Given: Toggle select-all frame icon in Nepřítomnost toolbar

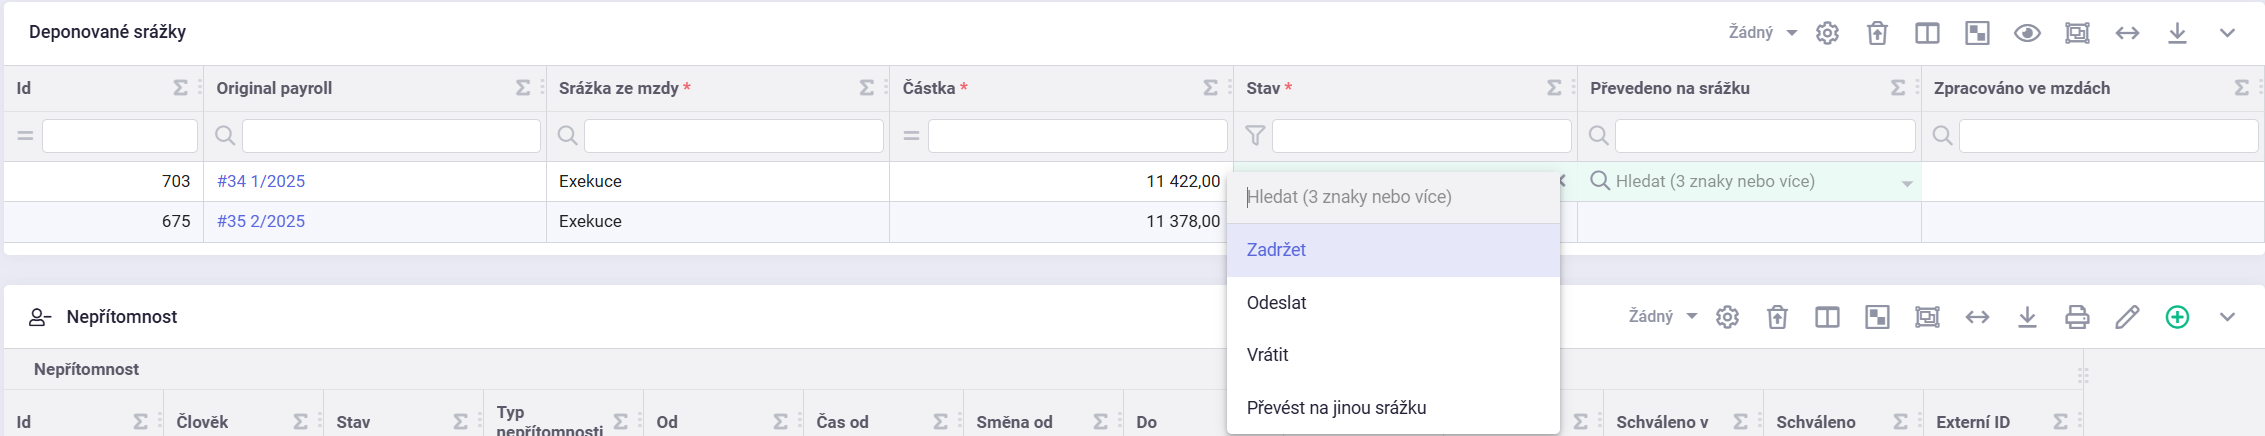Looking at the screenshot, I should pos(1927,317).
